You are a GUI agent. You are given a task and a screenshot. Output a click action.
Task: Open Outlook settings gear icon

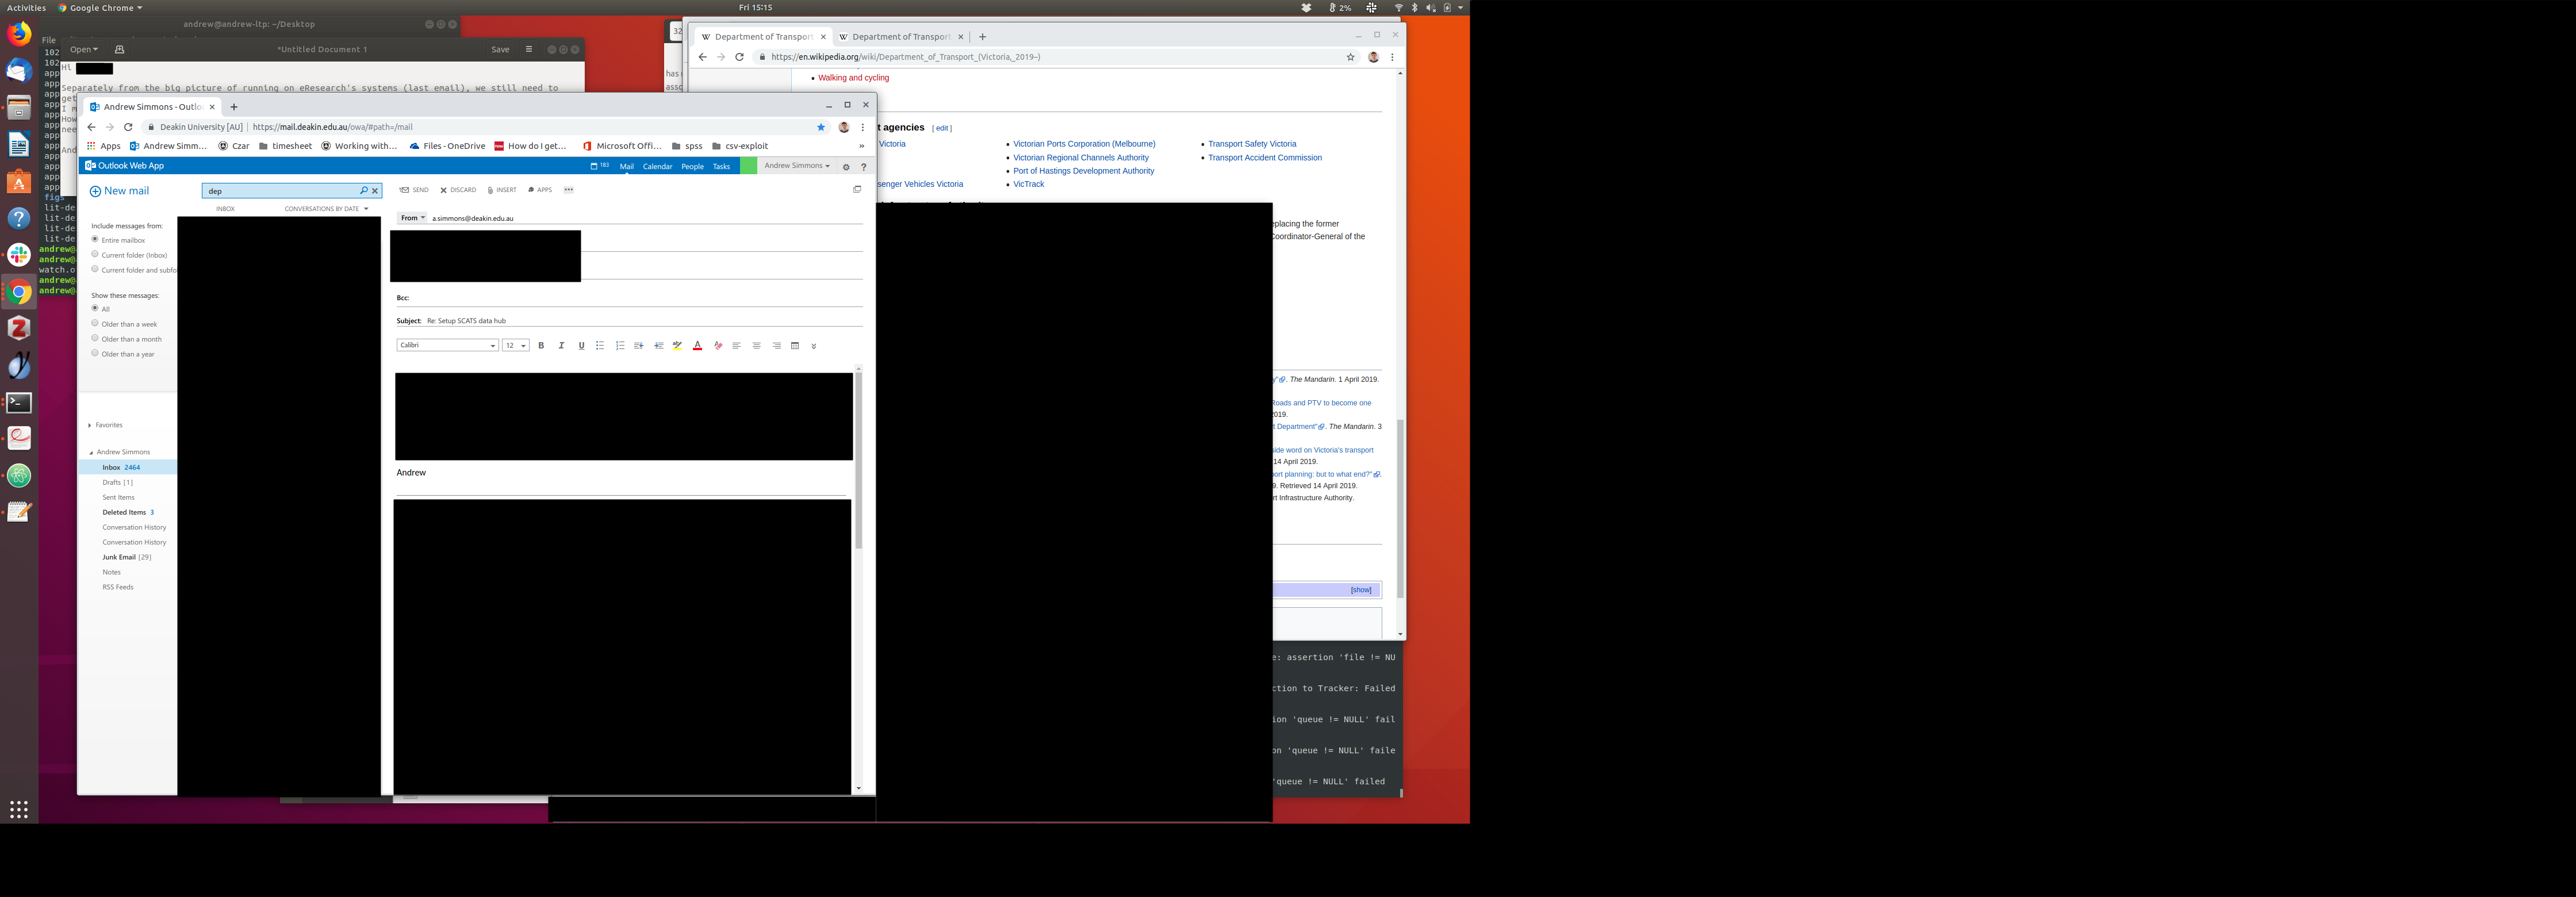(x=846, y=167)
